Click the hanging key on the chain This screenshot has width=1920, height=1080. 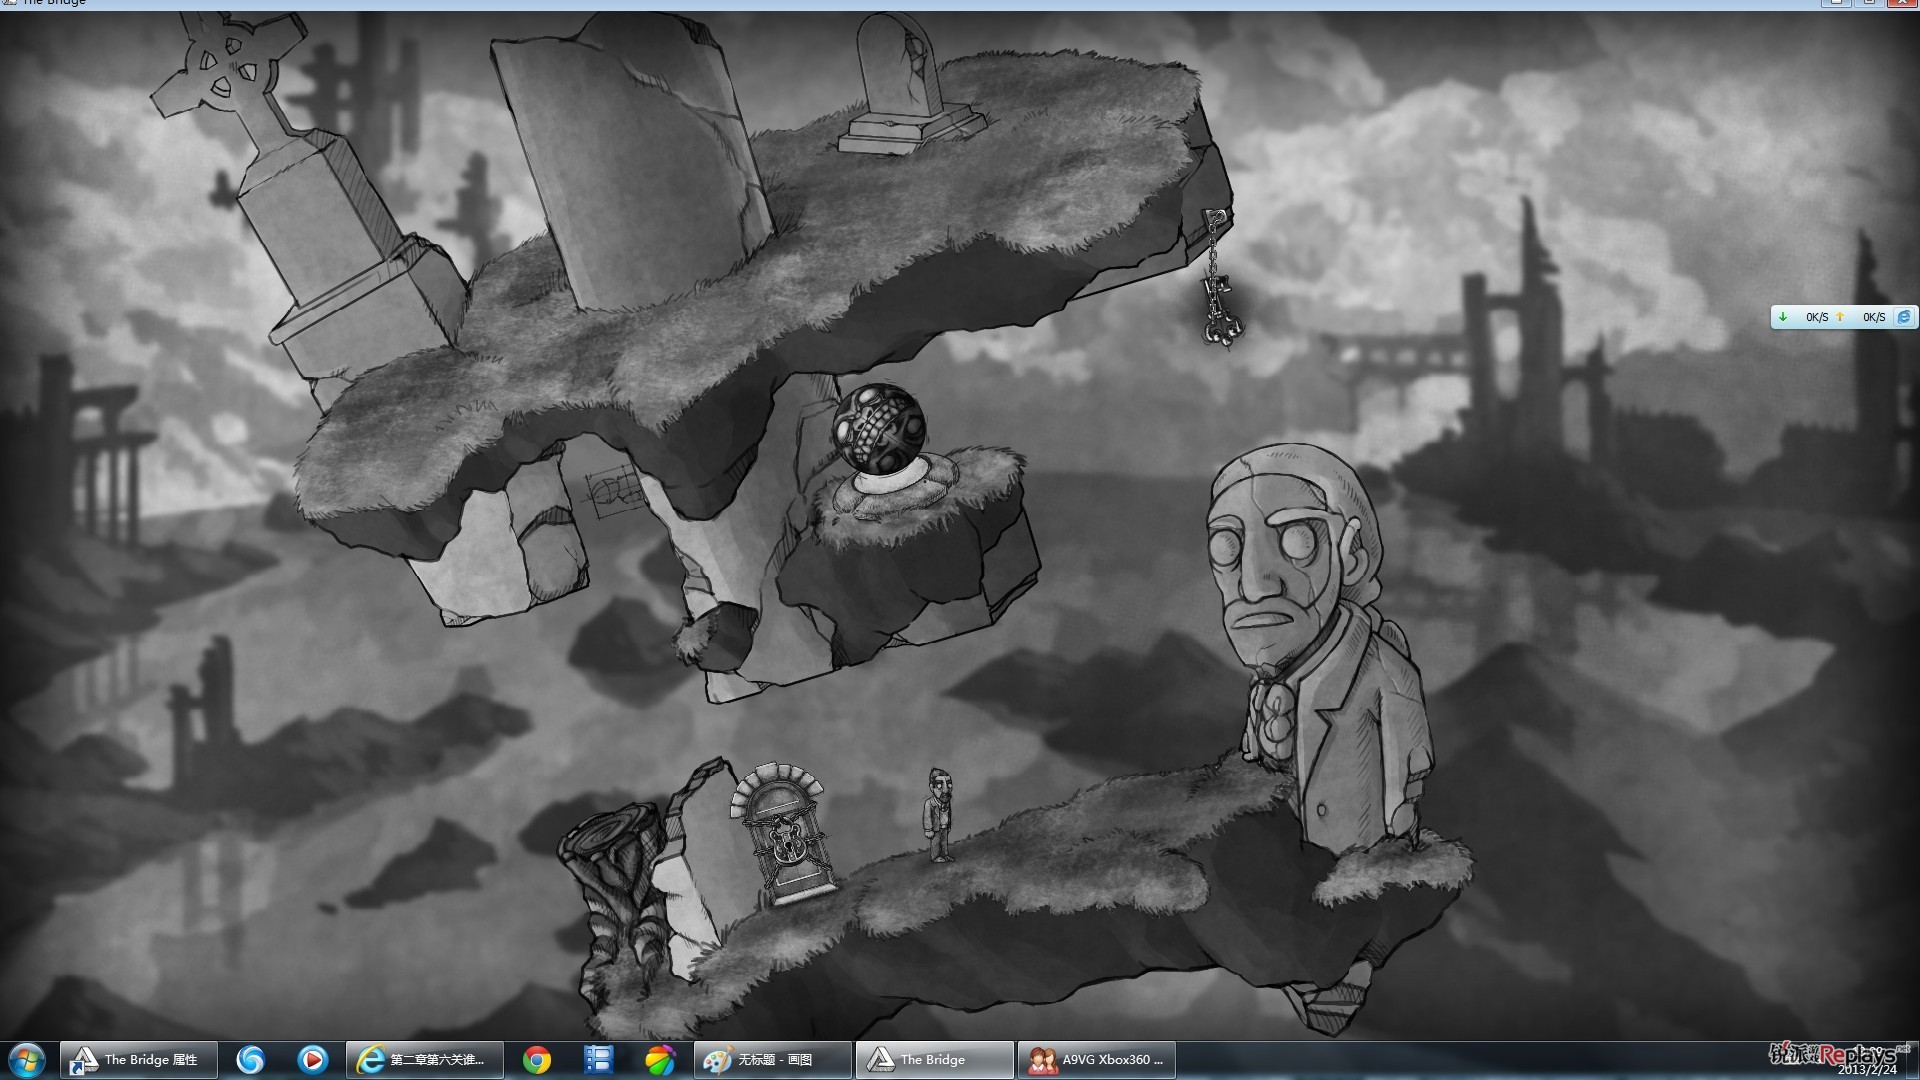tap(1219, 313)
